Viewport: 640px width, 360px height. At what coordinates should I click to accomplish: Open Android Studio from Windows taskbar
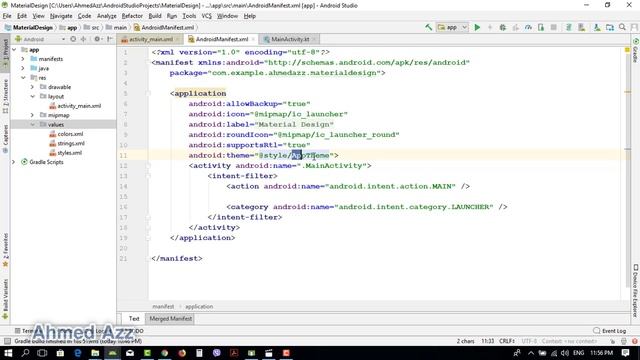coord(112,353)
